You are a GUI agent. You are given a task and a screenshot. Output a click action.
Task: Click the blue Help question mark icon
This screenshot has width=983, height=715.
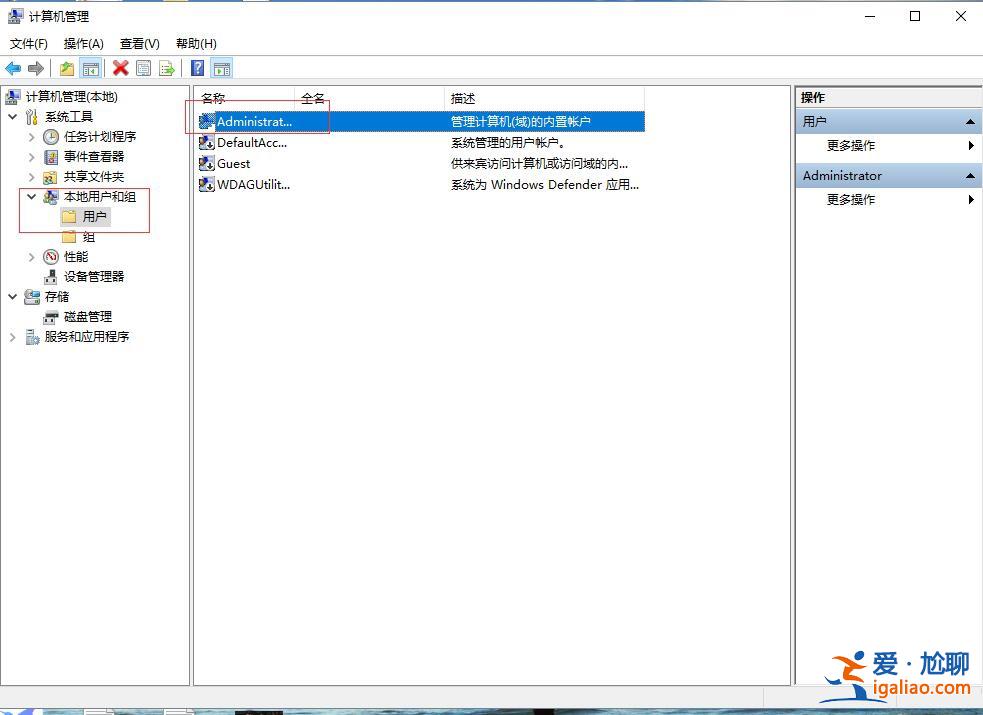(197, 67)
